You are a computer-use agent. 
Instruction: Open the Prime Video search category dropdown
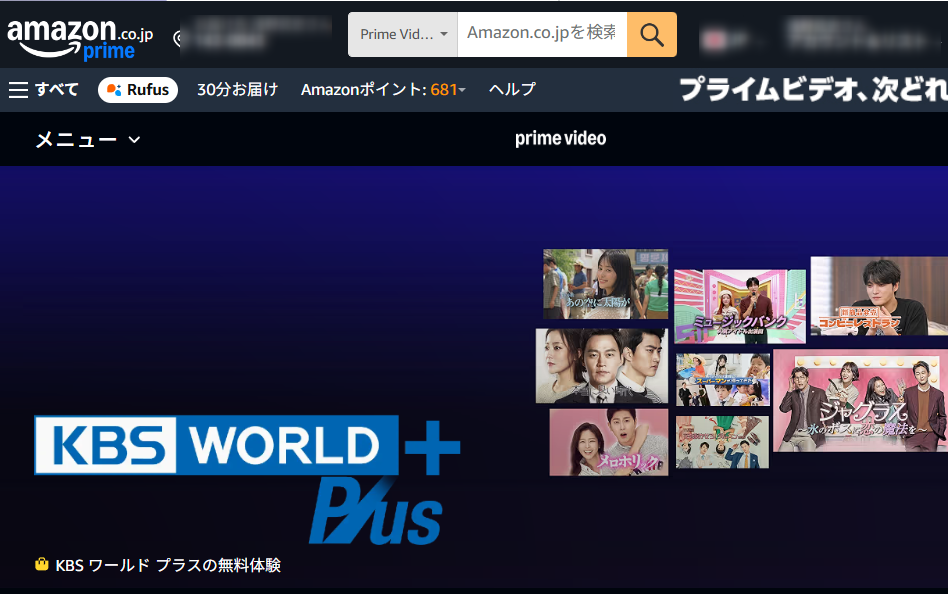tap(403, 34)
